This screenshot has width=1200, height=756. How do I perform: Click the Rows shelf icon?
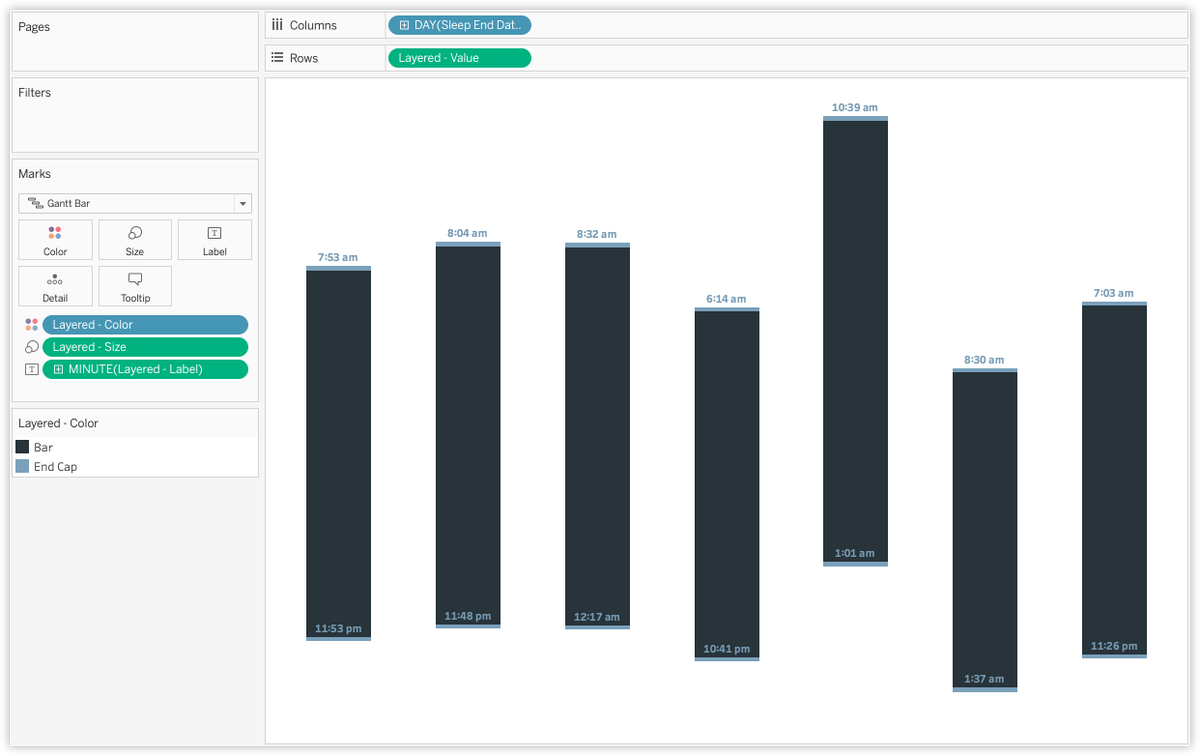pos(277,57)
